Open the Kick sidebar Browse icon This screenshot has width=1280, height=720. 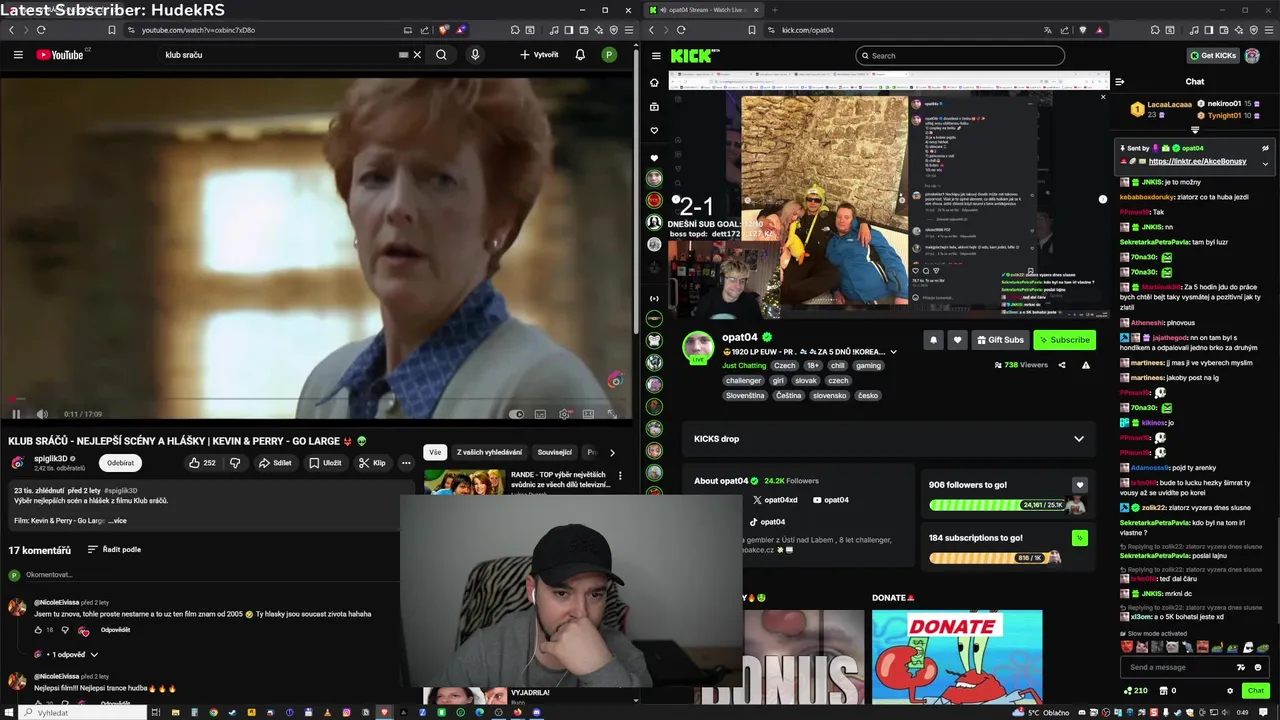pos(654,107)
